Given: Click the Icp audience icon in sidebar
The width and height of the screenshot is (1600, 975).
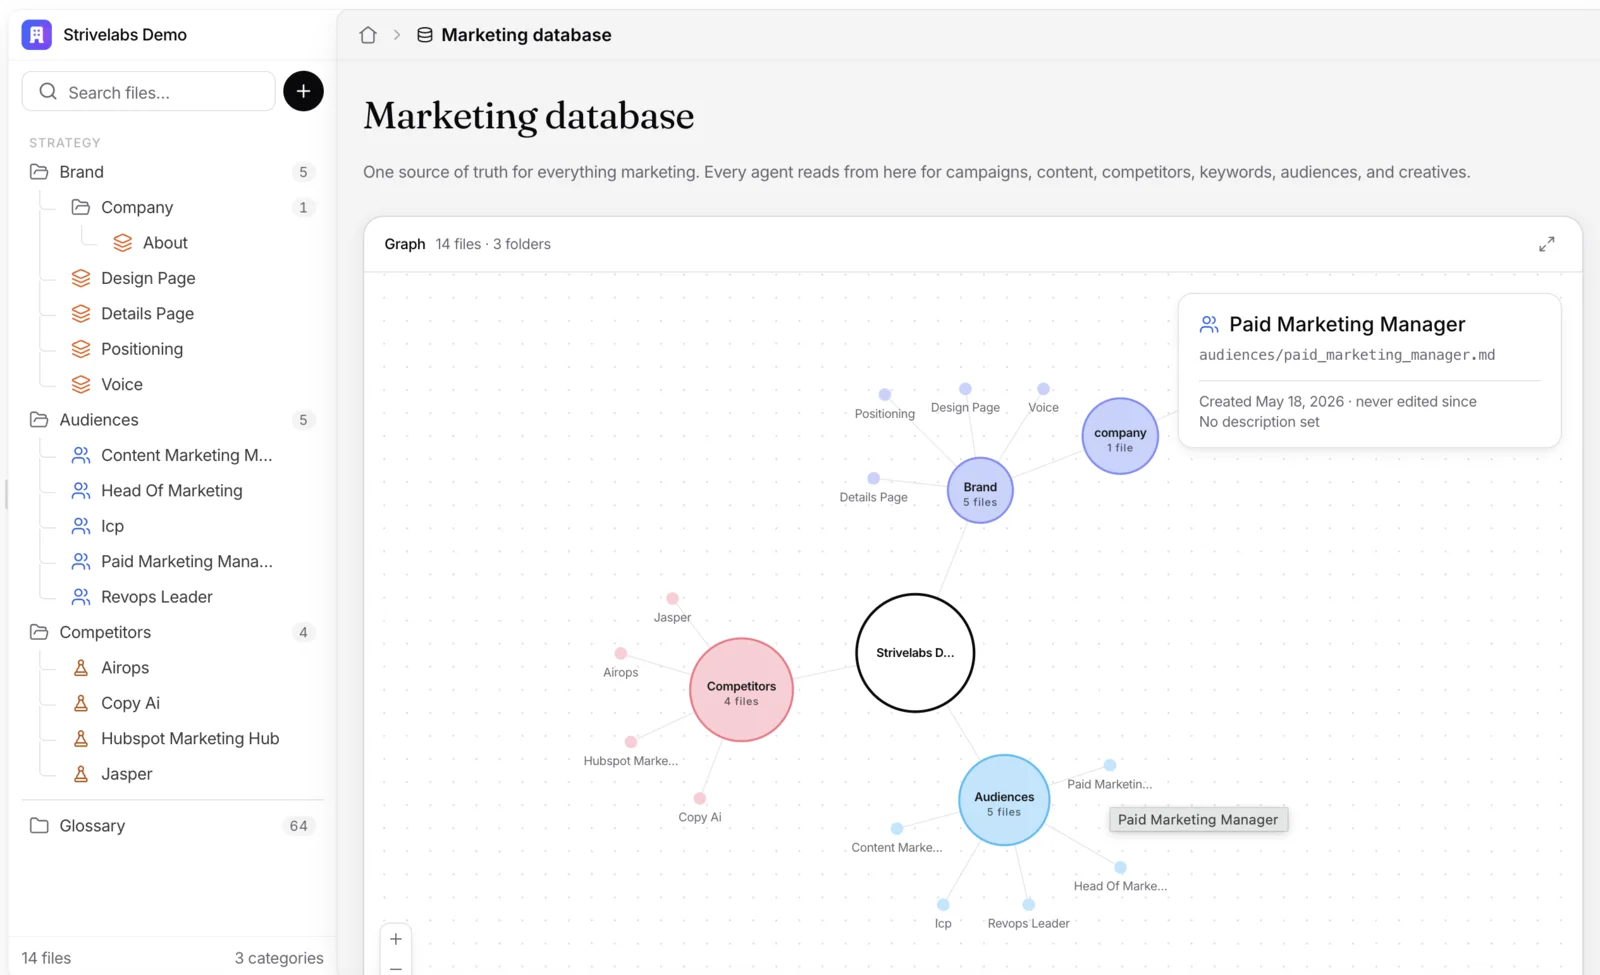Looking at the screenshot, I should coord(81,526).
